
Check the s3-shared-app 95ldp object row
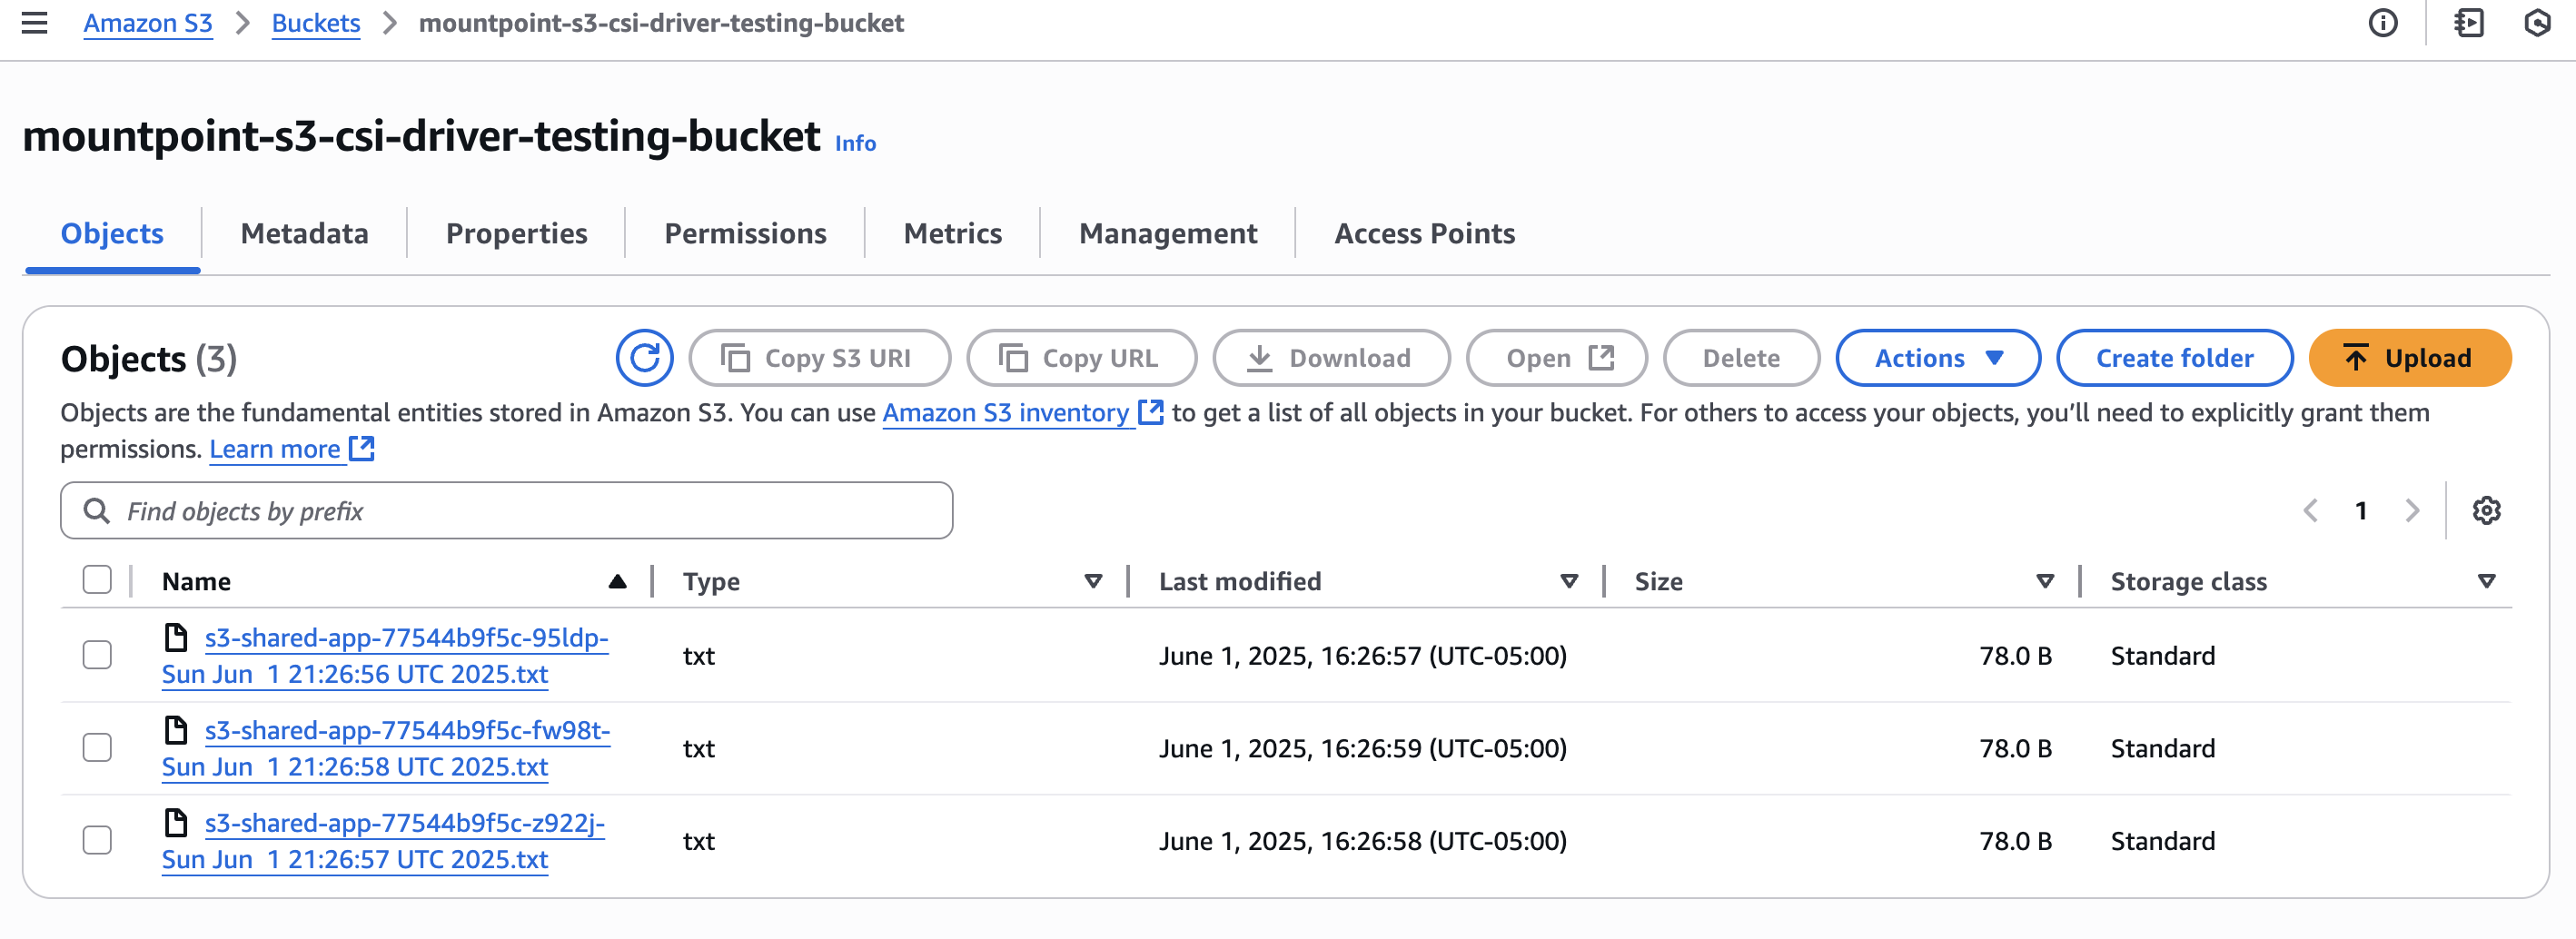coord(97,655)
